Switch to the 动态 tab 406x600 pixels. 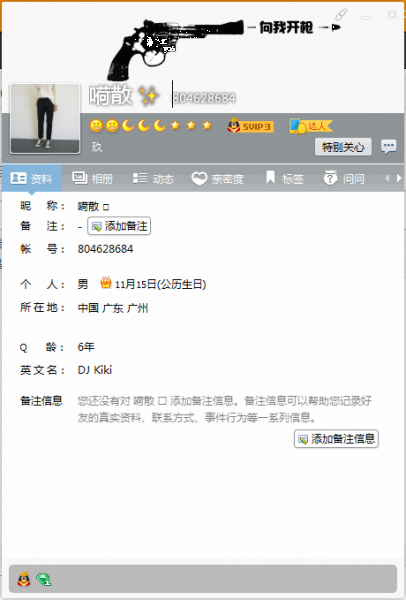[153, 178]
